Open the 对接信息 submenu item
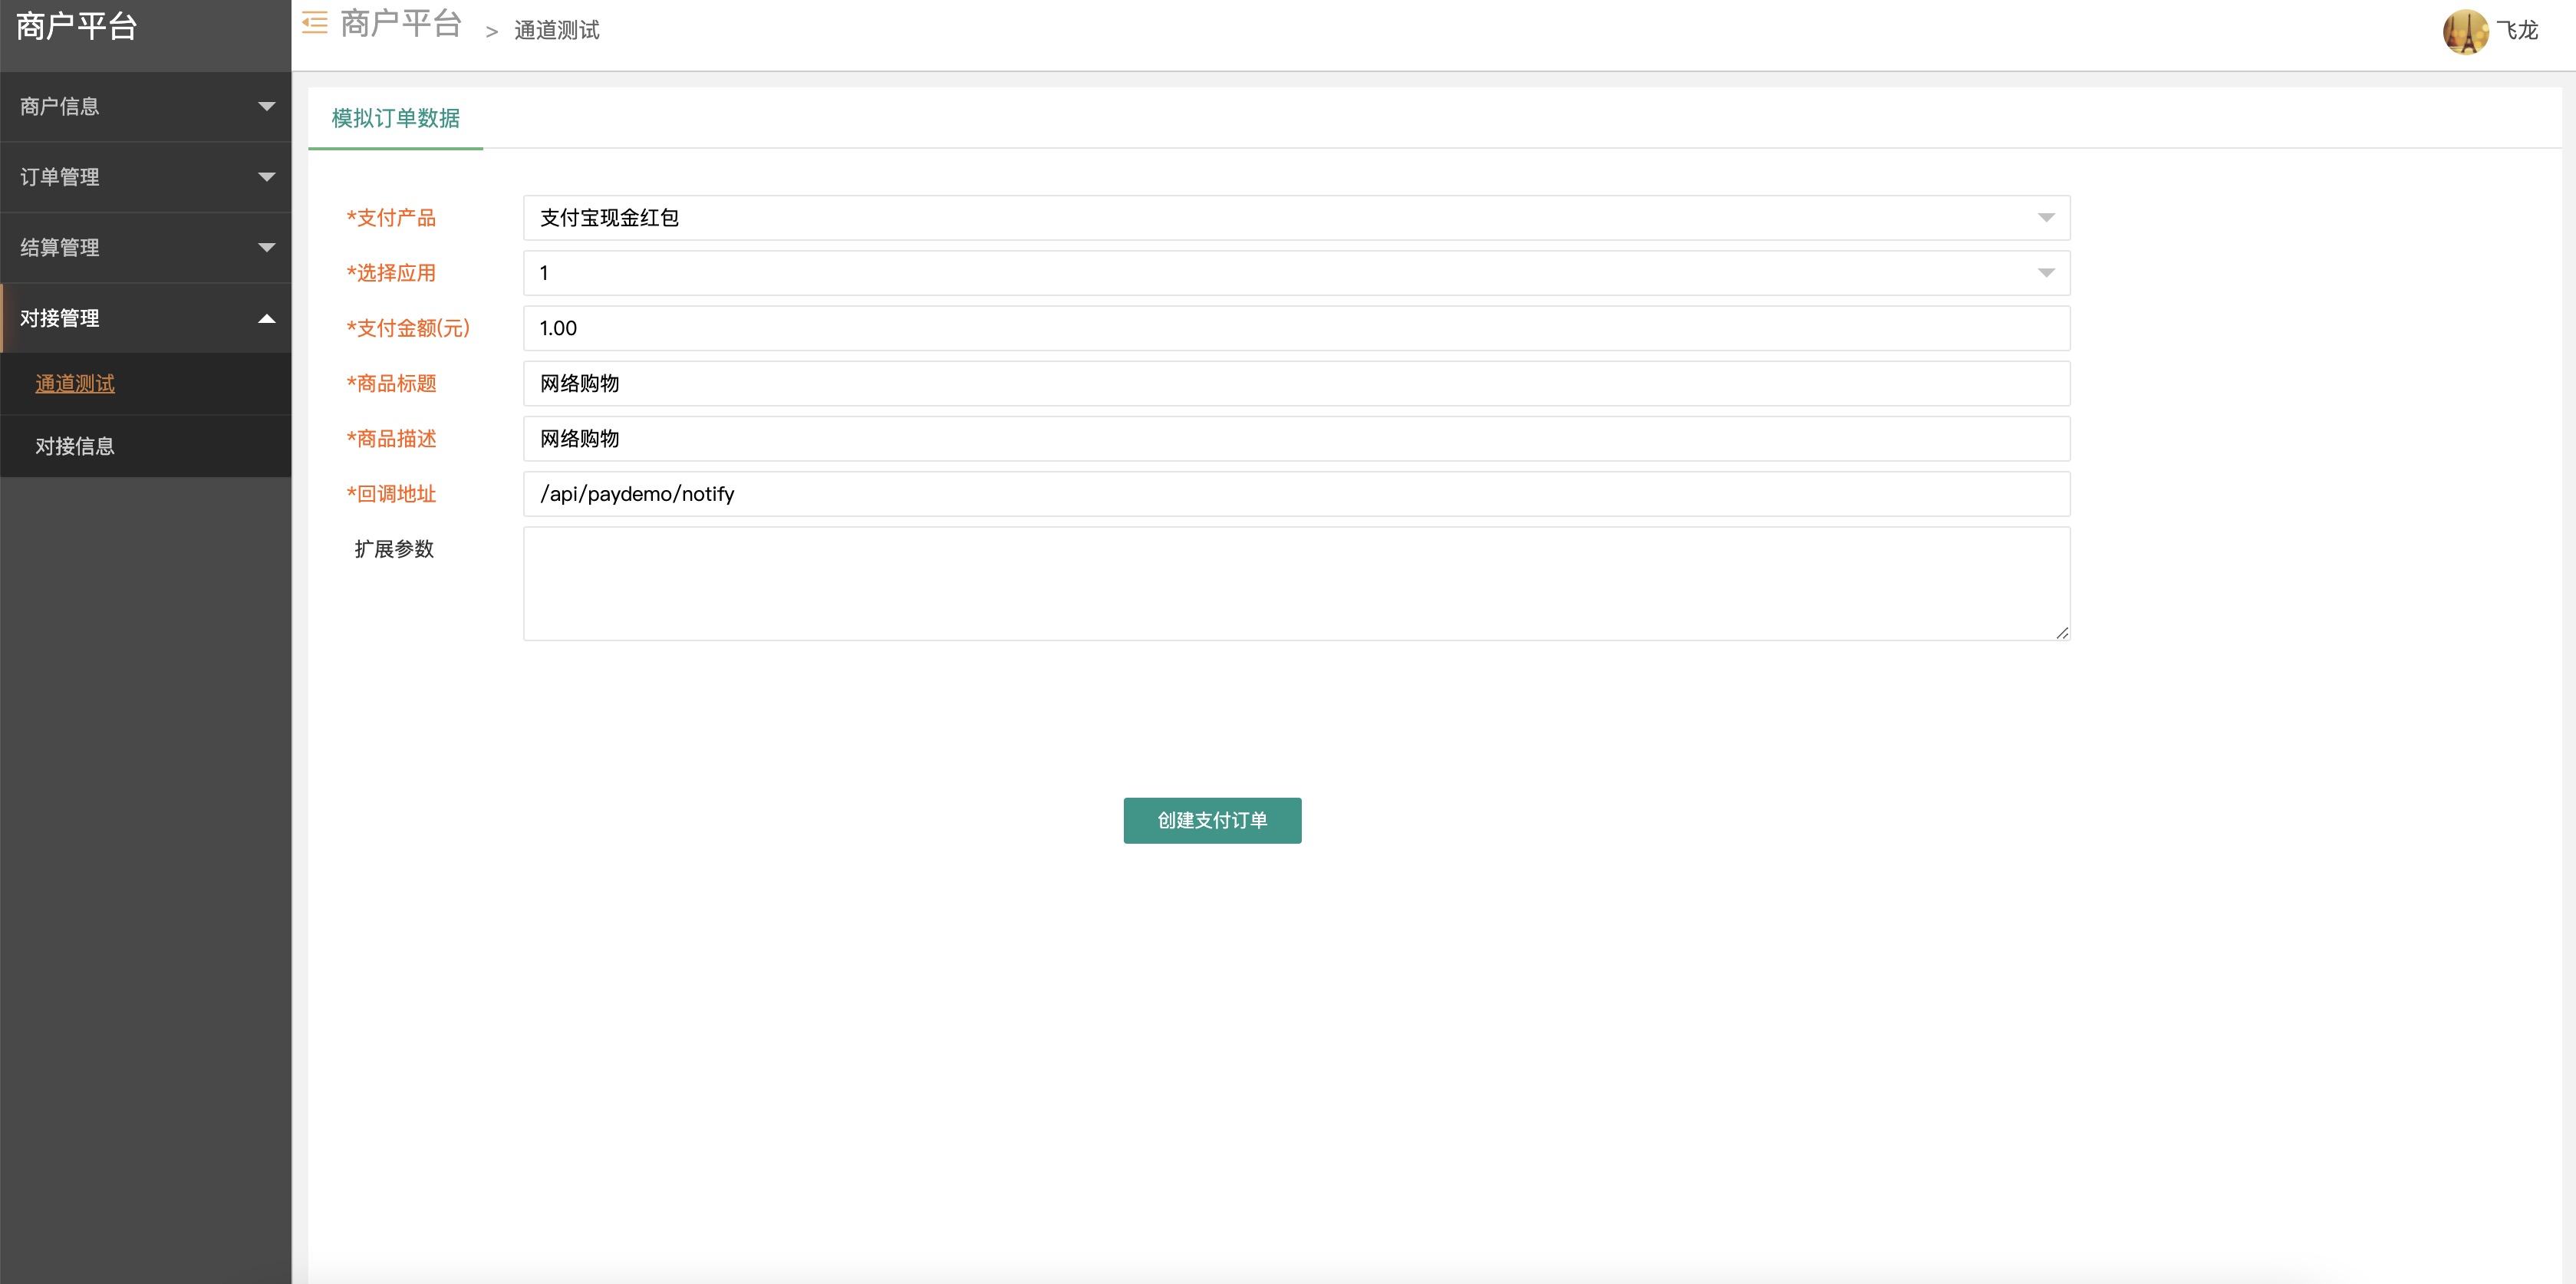Screen dimensions: 2576x1284 (146, 446)
